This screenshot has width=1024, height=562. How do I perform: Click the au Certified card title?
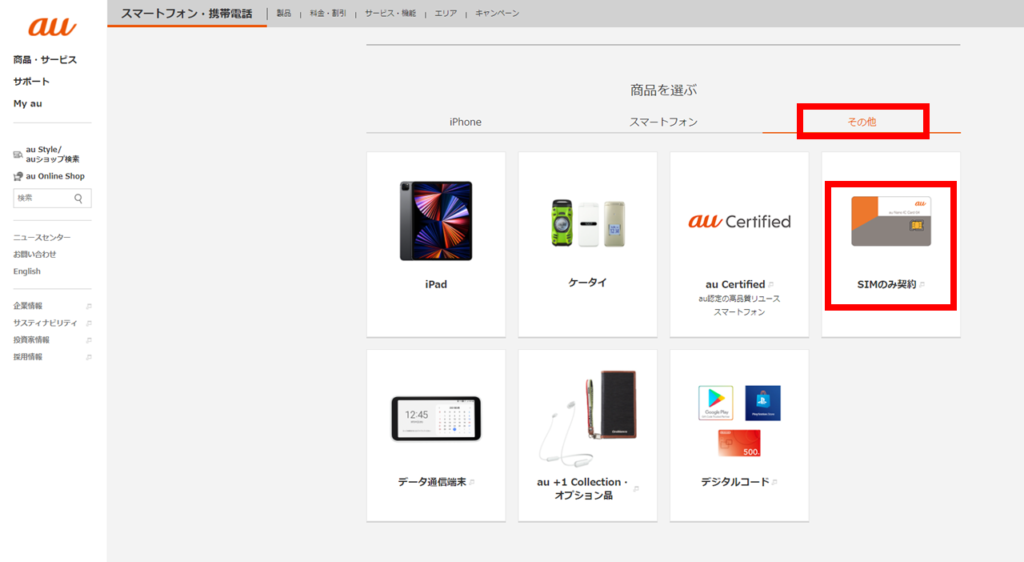(x=735, y=285)
